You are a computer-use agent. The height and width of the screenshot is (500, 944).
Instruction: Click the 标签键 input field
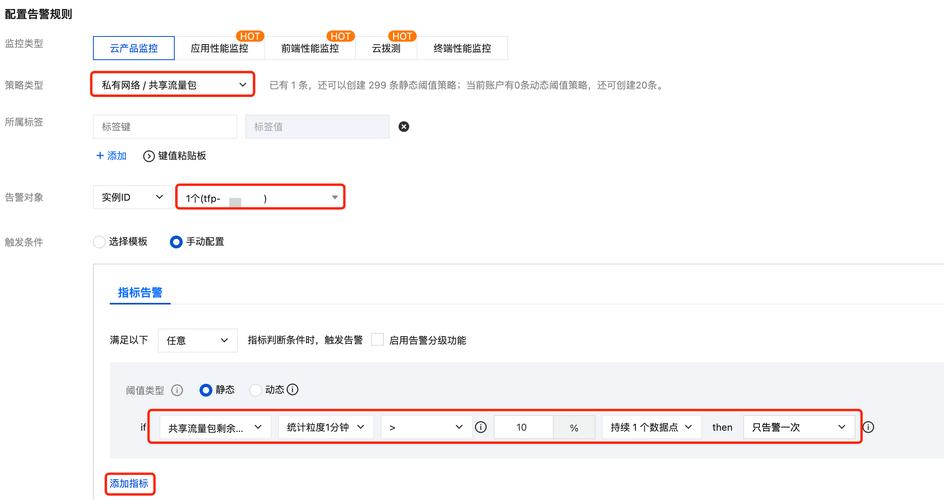(x=164, y=127)
